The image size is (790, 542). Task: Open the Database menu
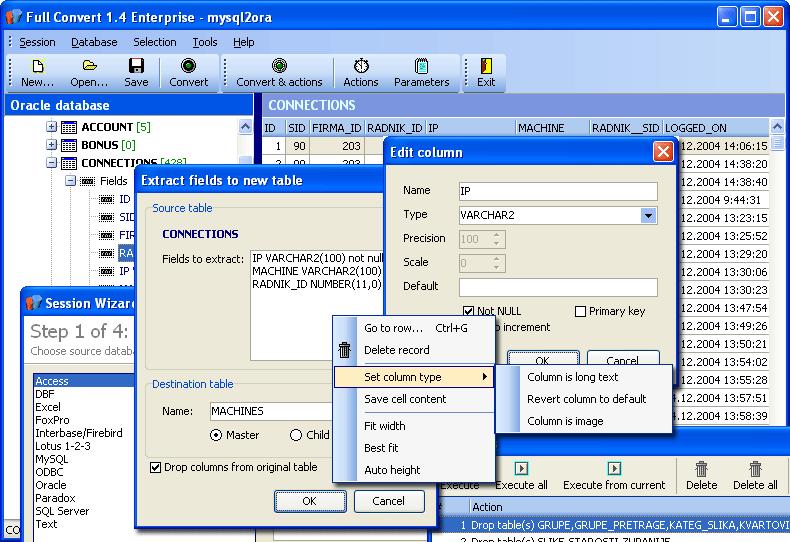tap(94, 42)
